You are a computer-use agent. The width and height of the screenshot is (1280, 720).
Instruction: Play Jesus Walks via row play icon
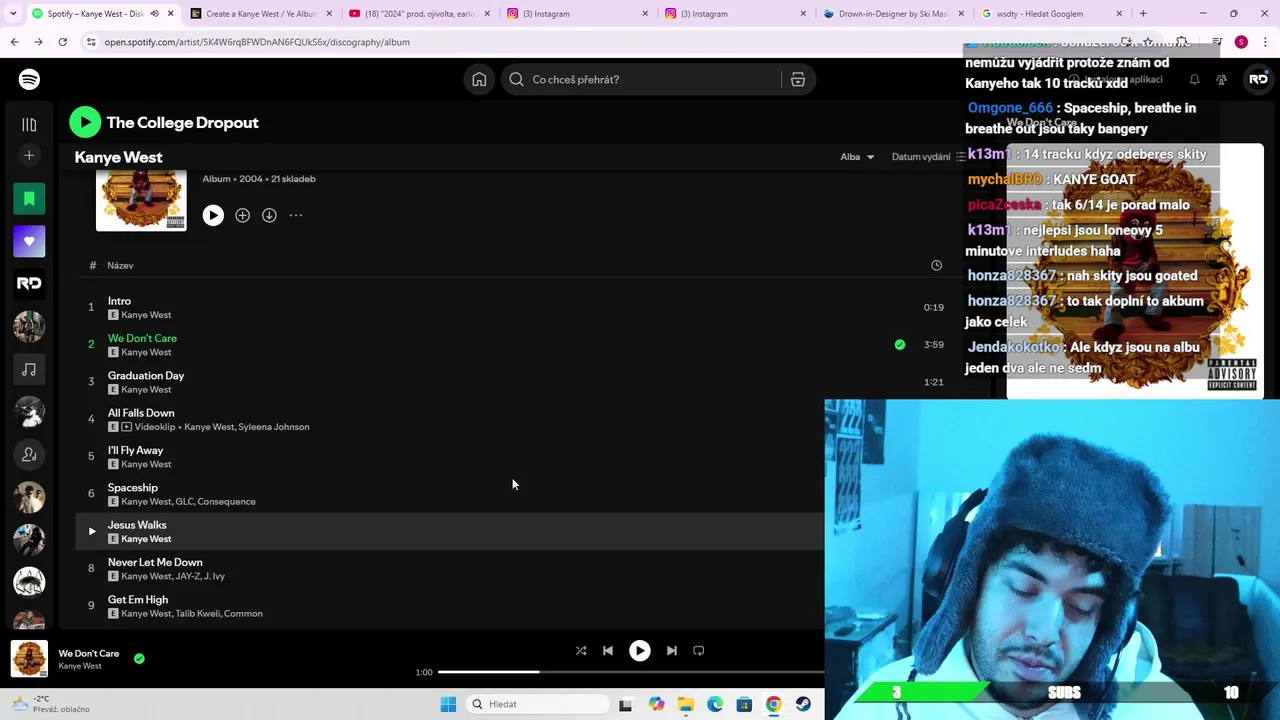pyautogui.click(x=92, y=531)
